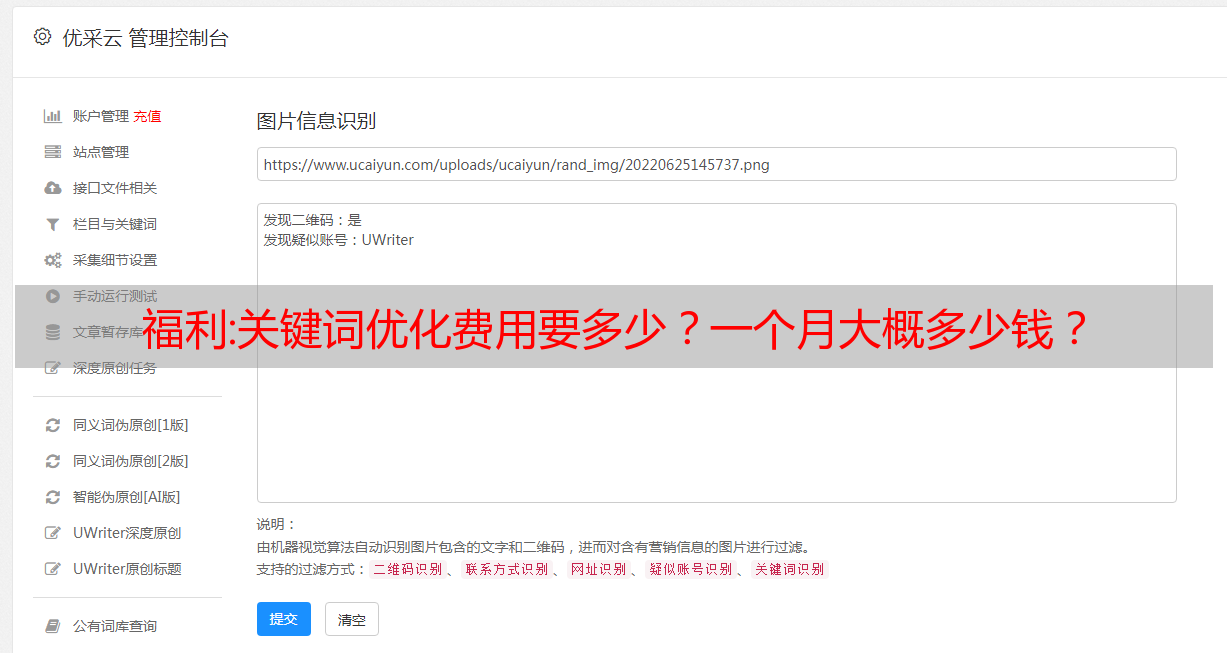This screenshot has width=1227, height=653.
Task: Click the refresh icon for 同义词伪原创[1版]
Action: tap(53, 425)
